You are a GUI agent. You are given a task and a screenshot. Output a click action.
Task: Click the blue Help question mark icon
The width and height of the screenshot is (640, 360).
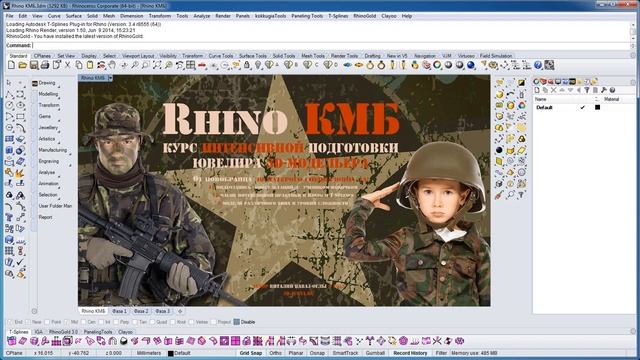click(538, 65)
